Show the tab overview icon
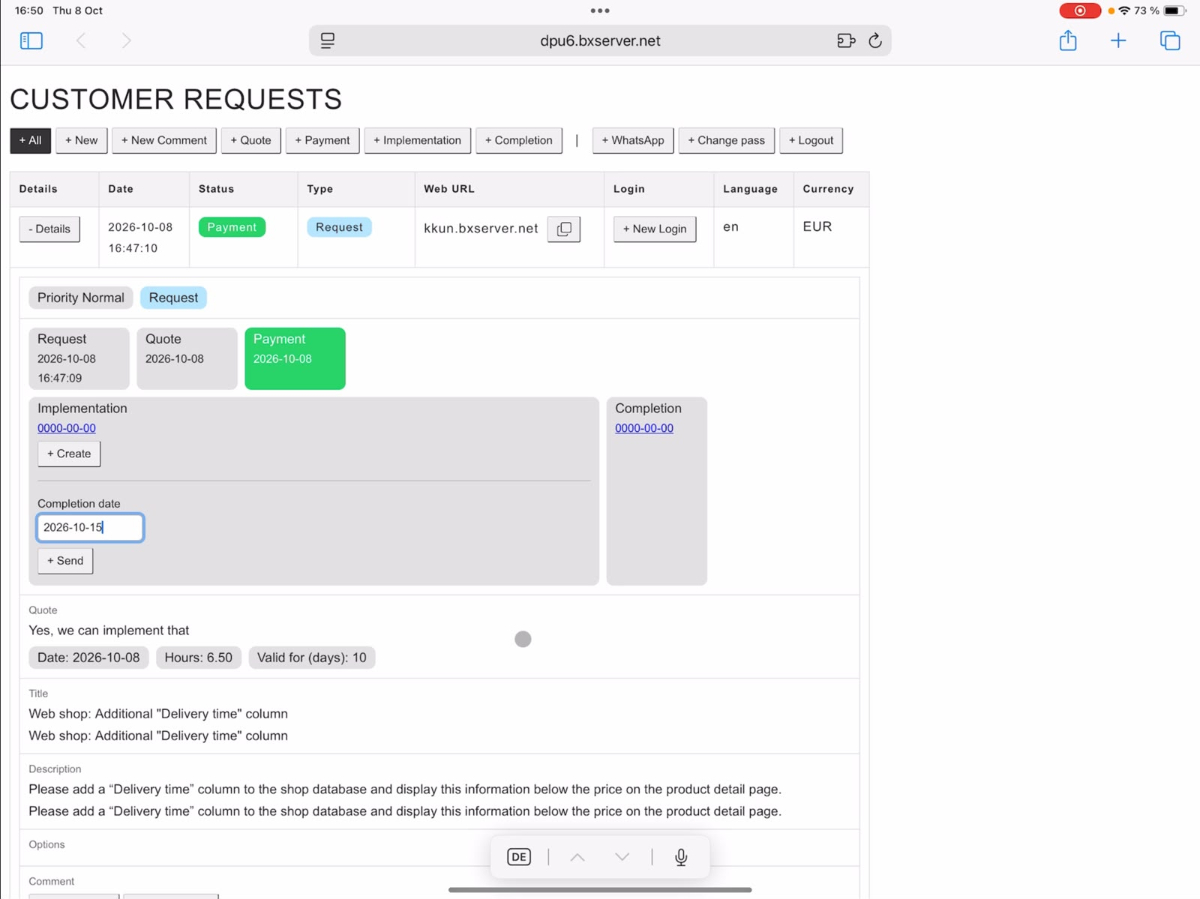This screenshot has width=1200, height=899. (1170, 41)
